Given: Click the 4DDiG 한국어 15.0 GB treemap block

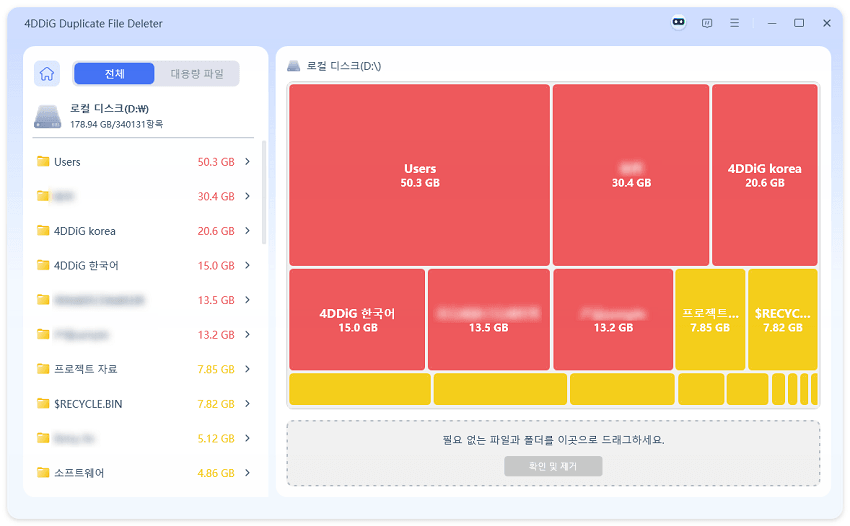Looking at the screenshot, I should (357, 319).
